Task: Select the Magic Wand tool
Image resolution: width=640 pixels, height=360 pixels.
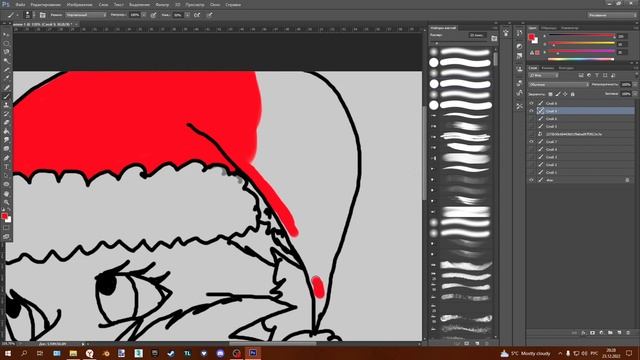Action: (7, 61)
